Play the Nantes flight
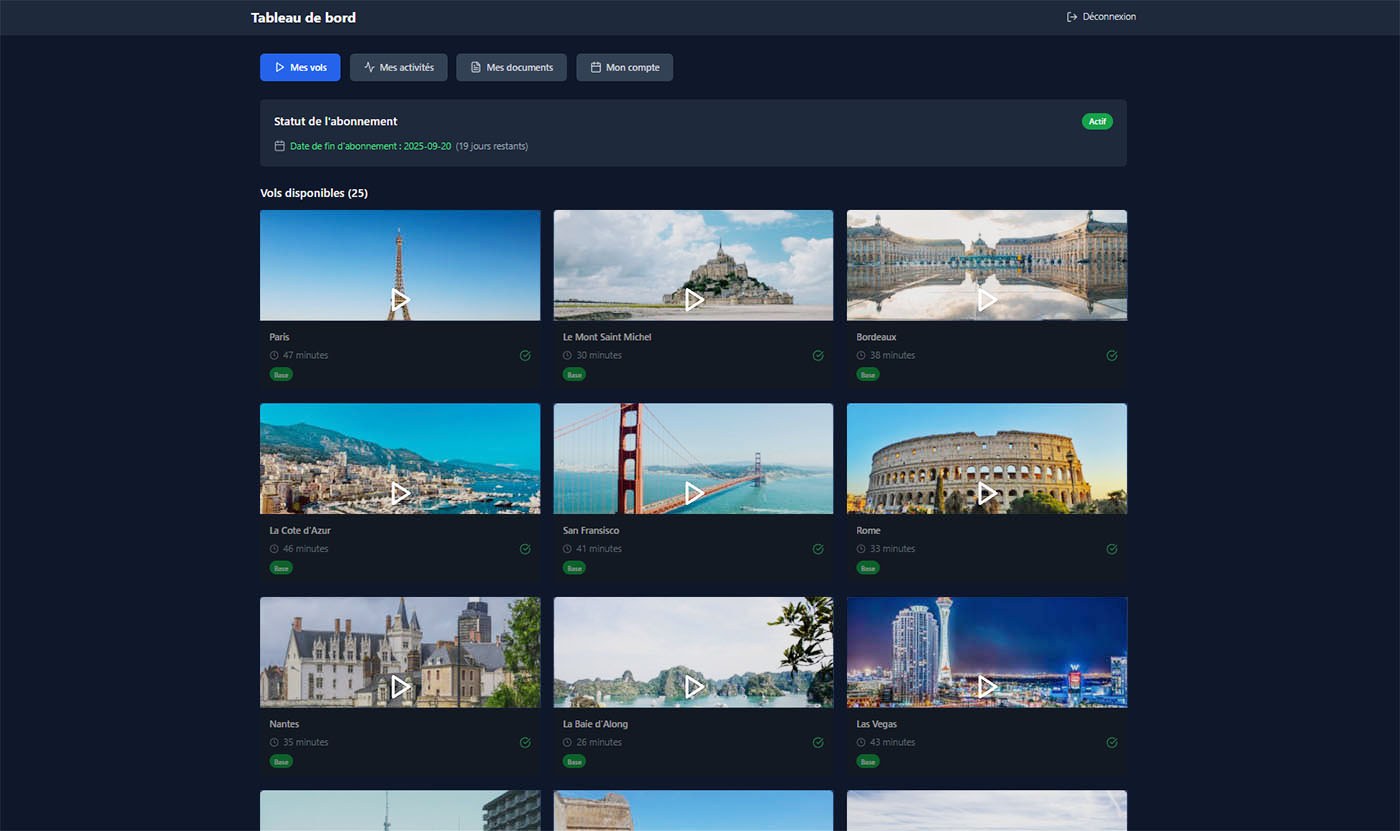Screen dimensions: 1400x831 point(400,686)
